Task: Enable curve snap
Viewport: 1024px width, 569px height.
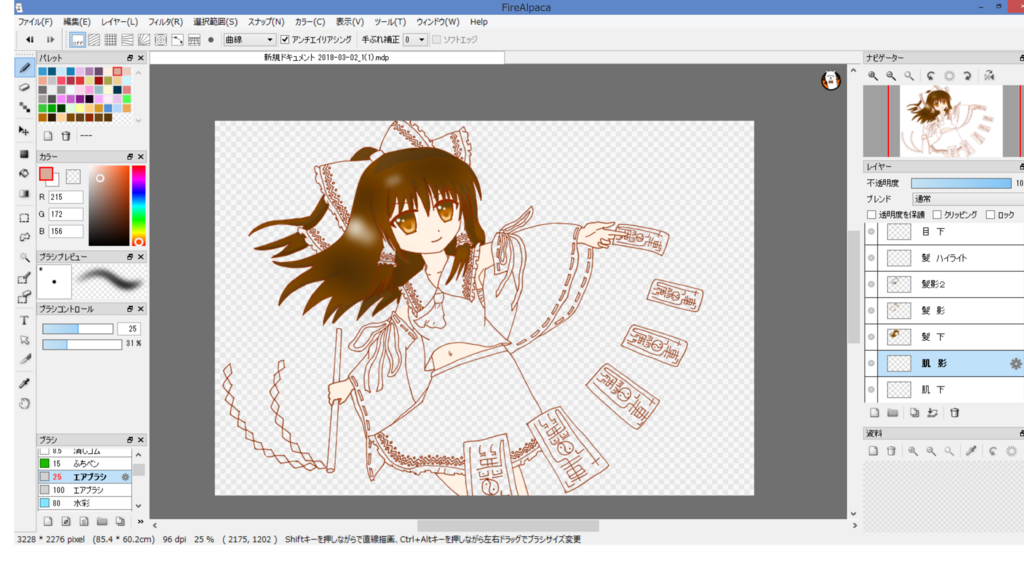Action: (178, 40)
